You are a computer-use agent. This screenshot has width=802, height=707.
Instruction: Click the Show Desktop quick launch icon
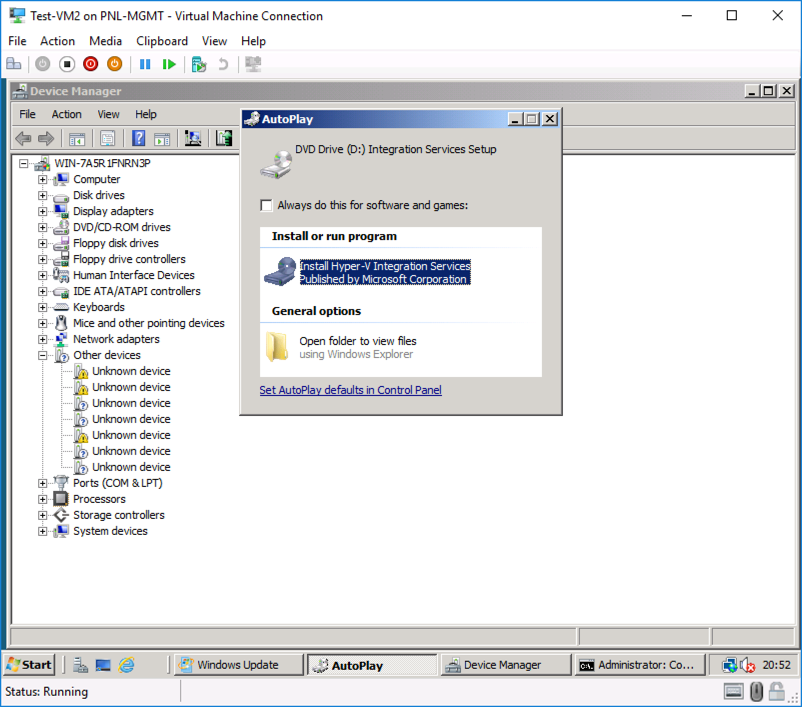point(103,665)
